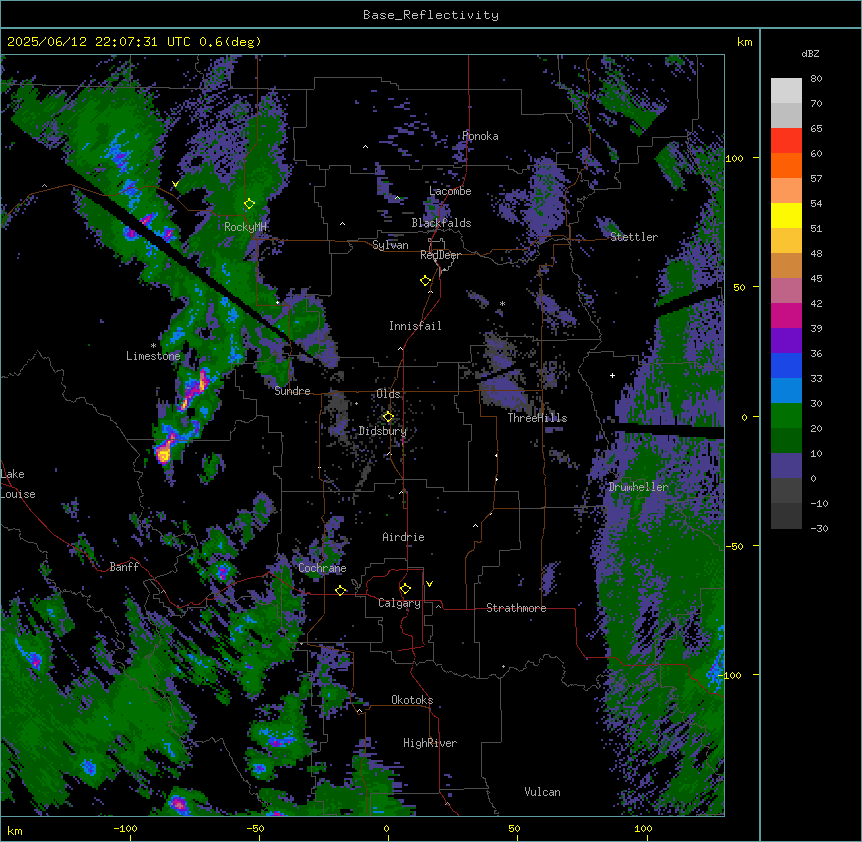Click the white plus marker north of Drumheller

[x=612, y=375]
